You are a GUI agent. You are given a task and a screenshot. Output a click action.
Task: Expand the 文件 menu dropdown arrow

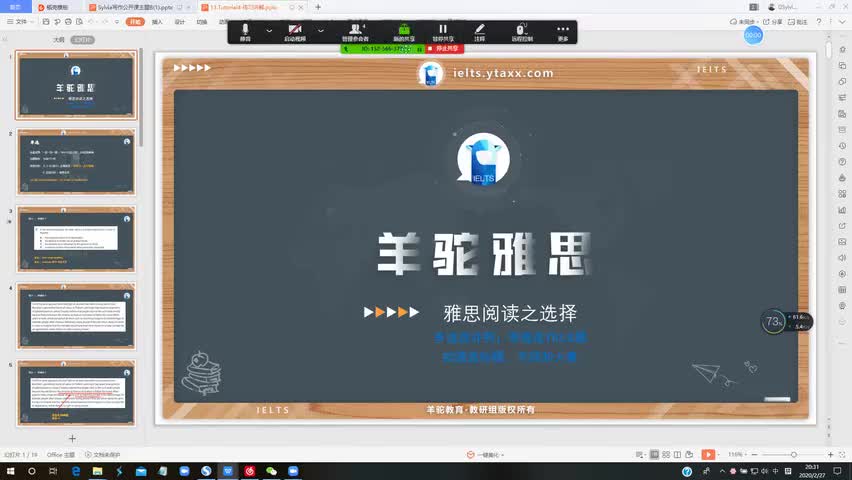(x=32, y=22)
